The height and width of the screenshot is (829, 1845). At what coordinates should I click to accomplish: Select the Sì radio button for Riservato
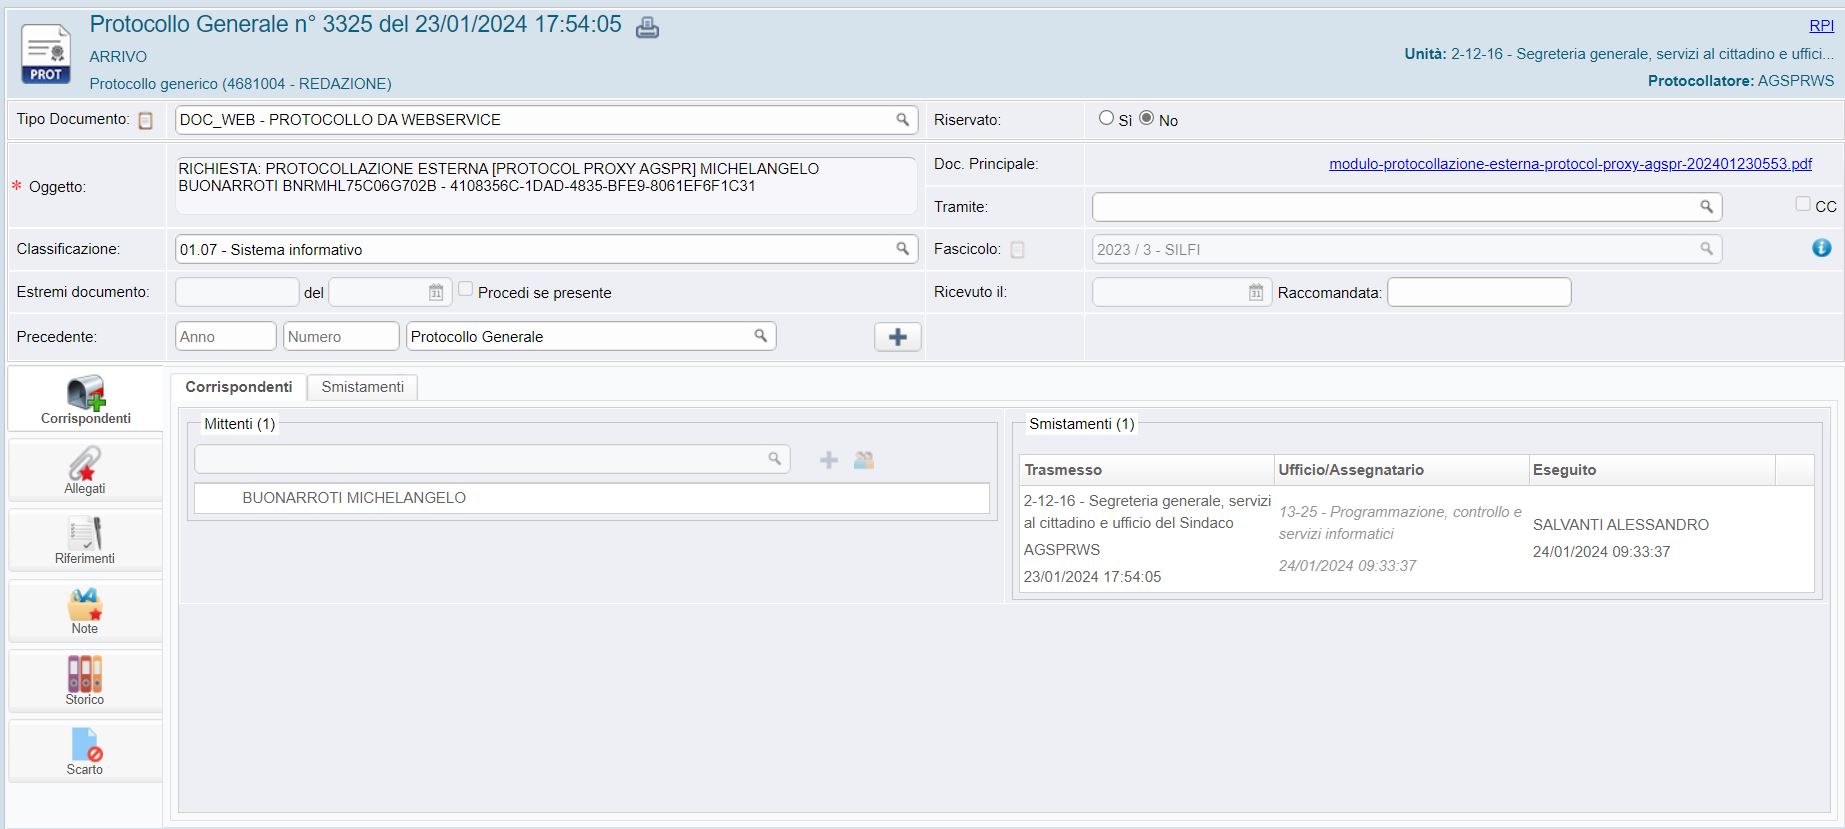pyautogui.click(x=1106, y=118)
